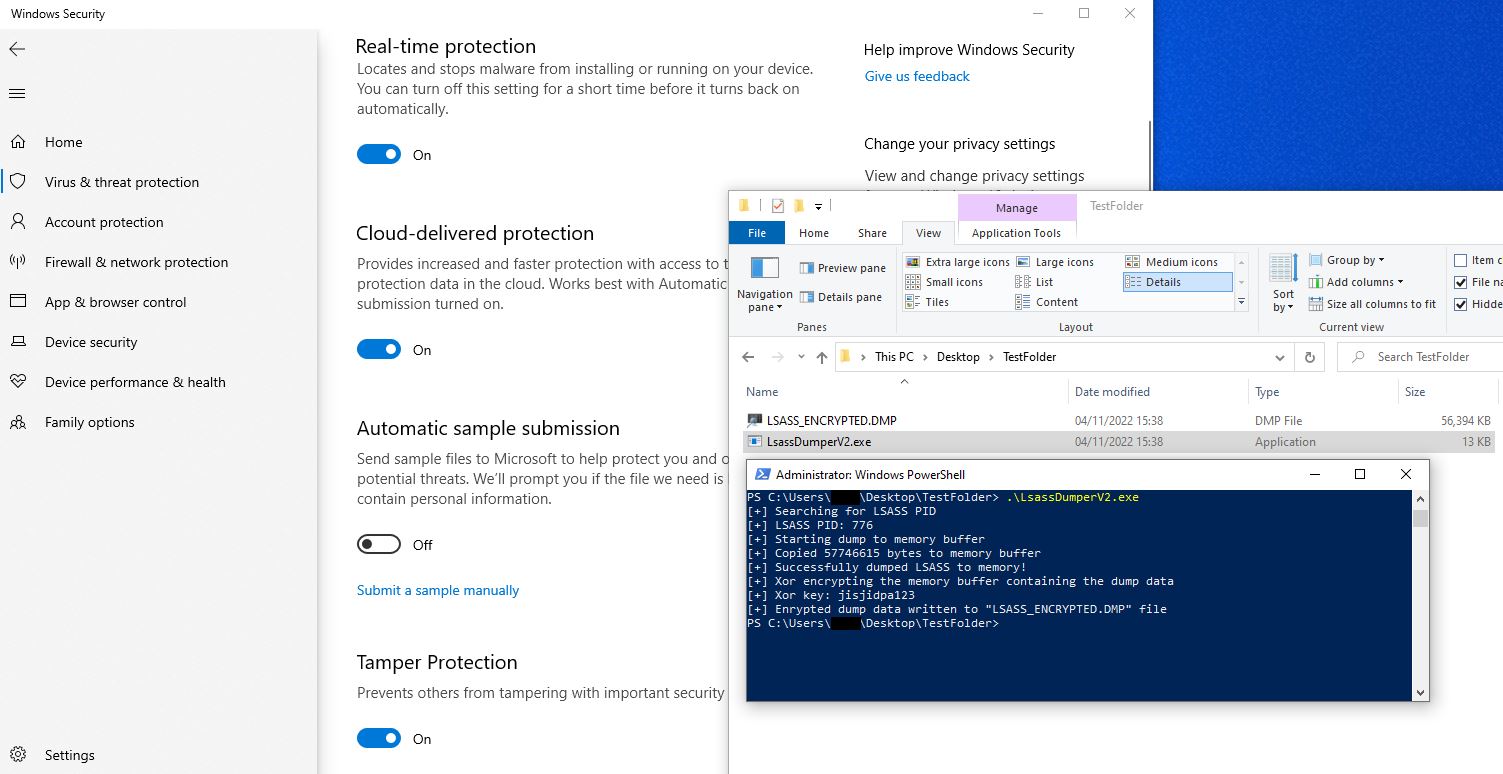Image resolution: width=1503 pixels, height=774 pixels.
Task: Select List layout in Explorer
Action: click(1034, 282)
